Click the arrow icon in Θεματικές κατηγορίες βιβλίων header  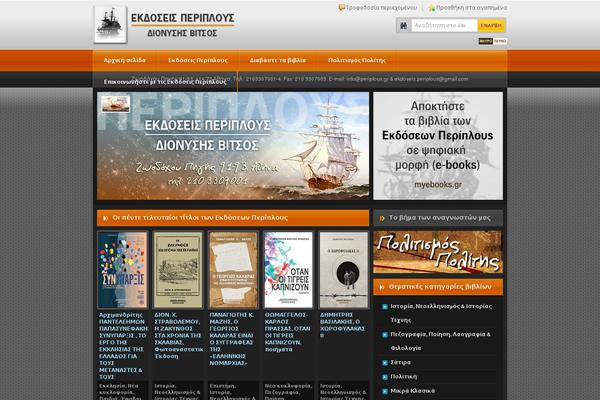pos(382,287)
